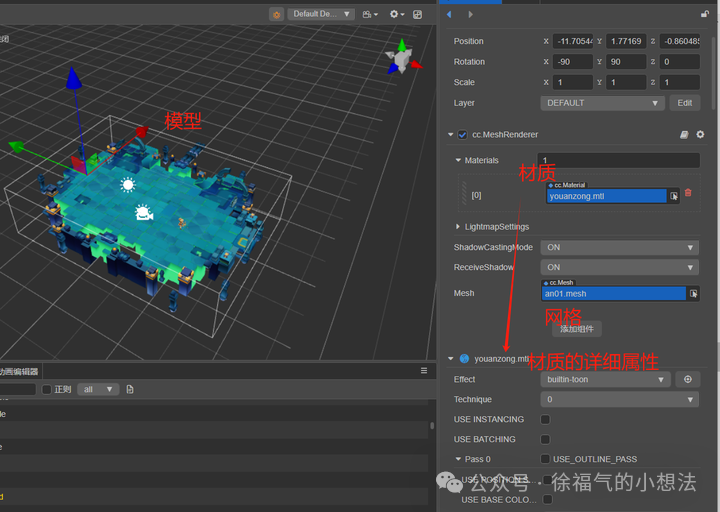Collapse the youanzong.mtl material section
Viewport: 720px width, 512px height.
click(x=450, y=359)
